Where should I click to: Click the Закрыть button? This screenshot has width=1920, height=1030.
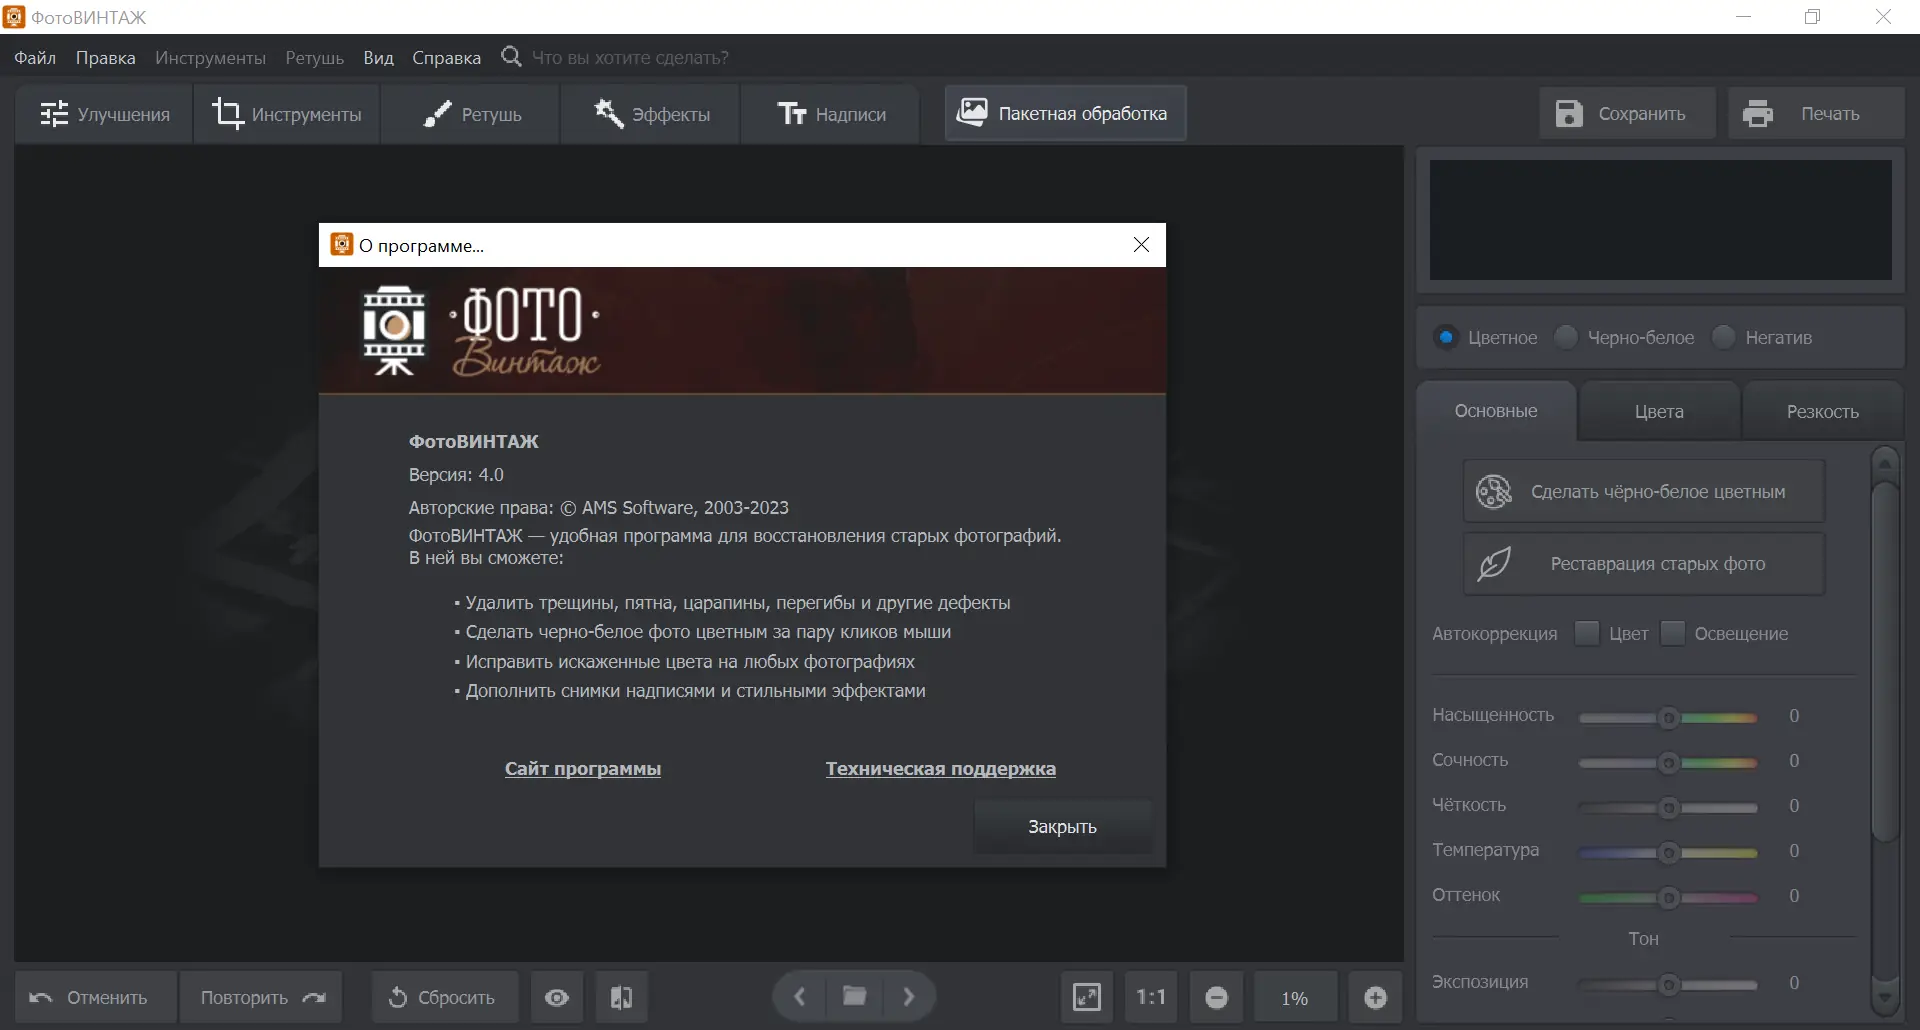pyautogui.click(x=1063, y=827)
